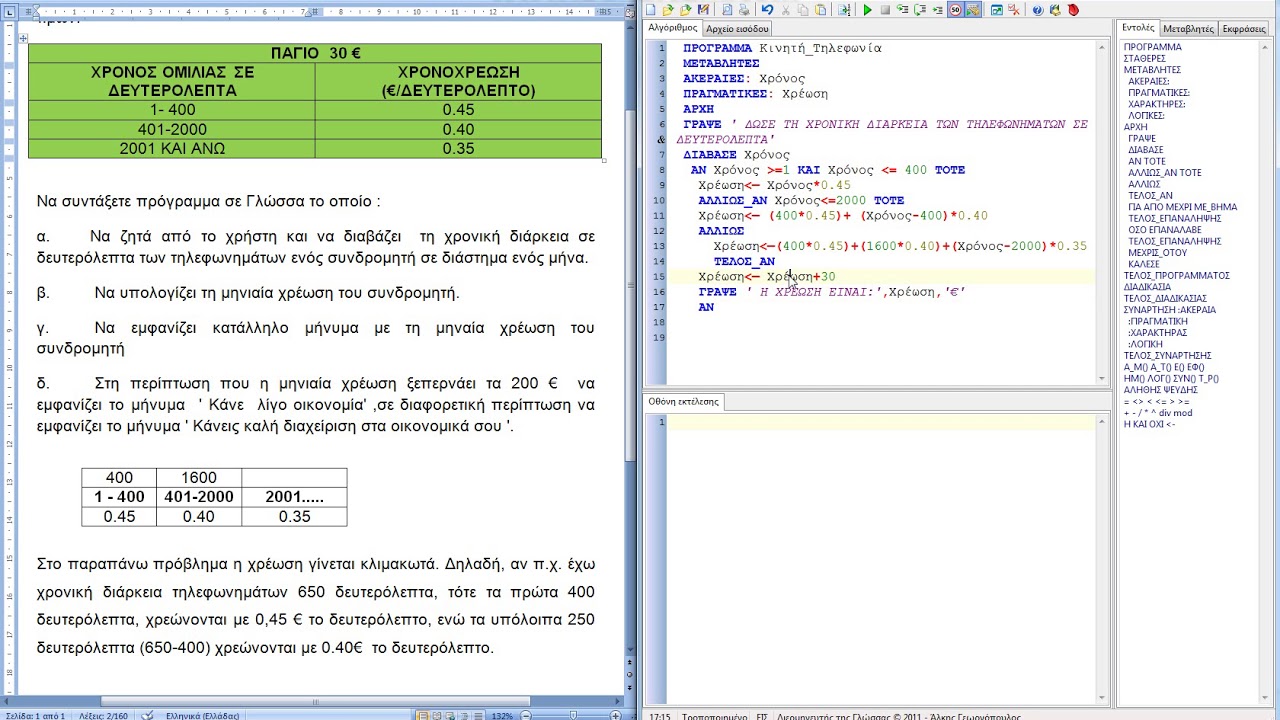This screenshot has height=720, width=1280.
Task: Copy selection using the copy icon
Action: click(x=803, y=10)
